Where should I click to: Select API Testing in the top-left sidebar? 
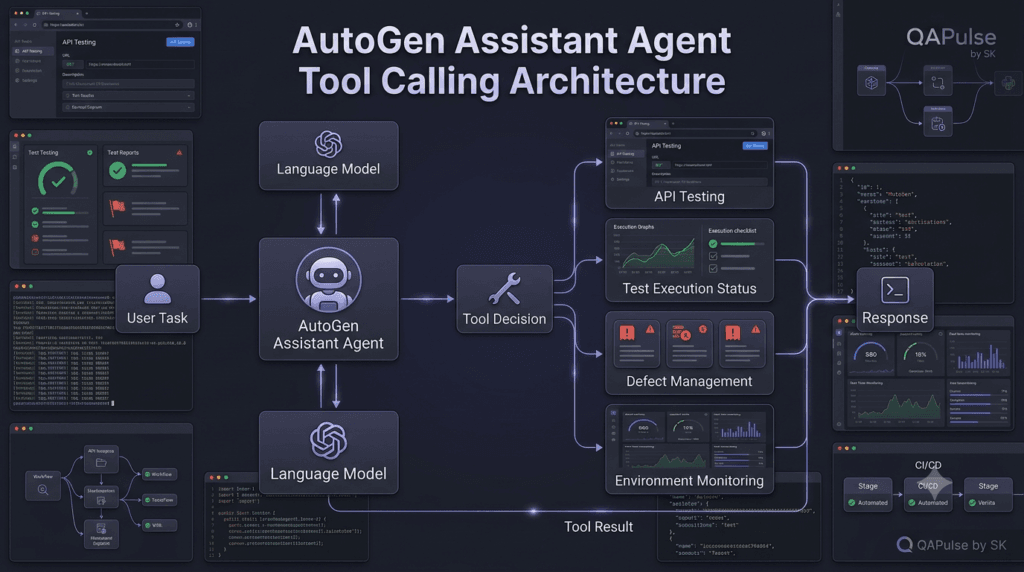[33, 51]
